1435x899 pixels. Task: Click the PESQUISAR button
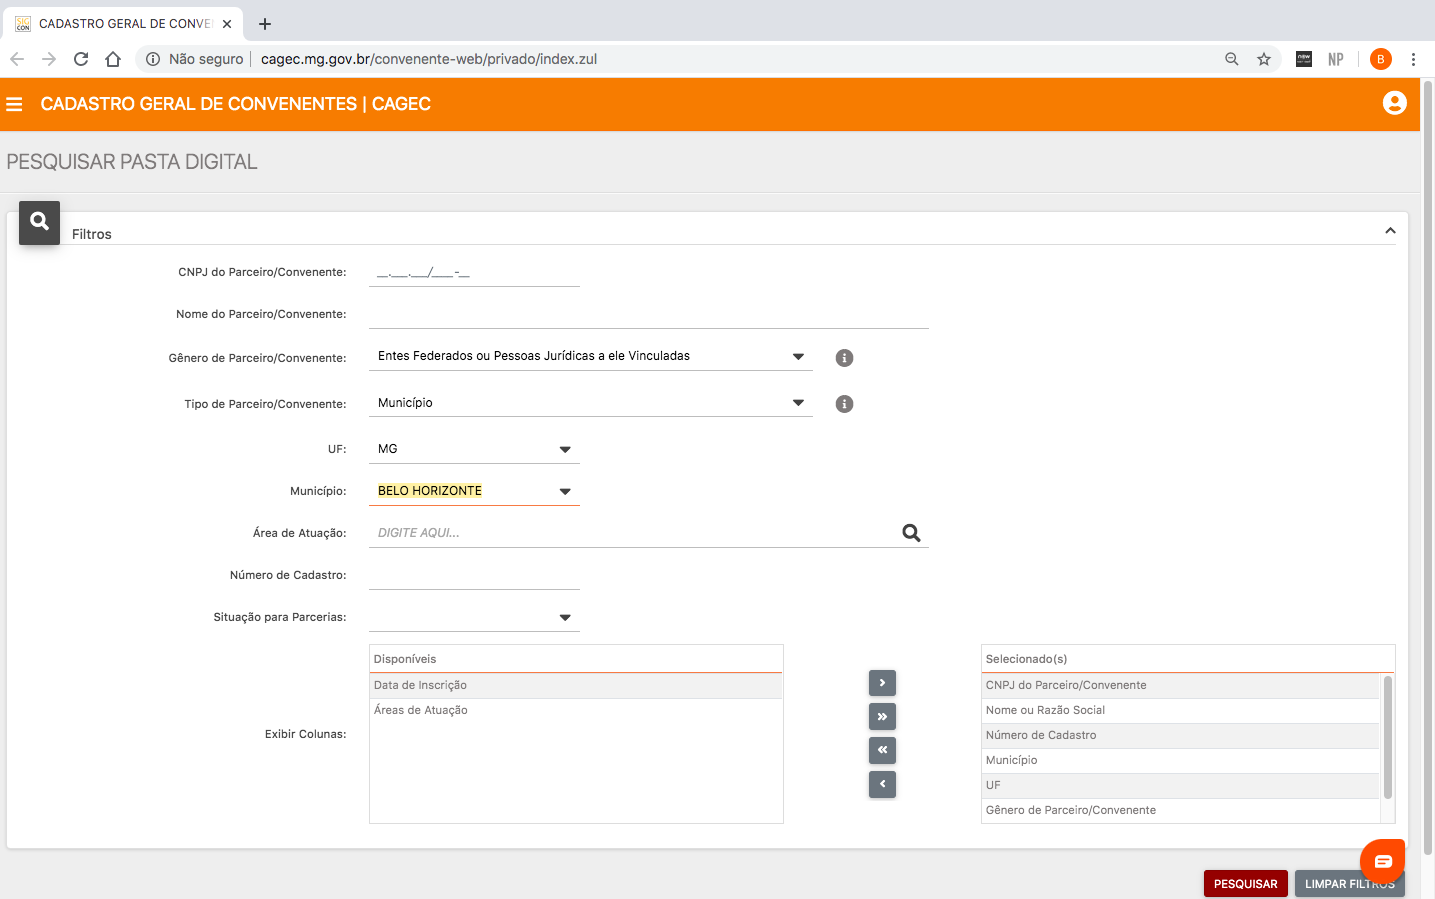1245,884
